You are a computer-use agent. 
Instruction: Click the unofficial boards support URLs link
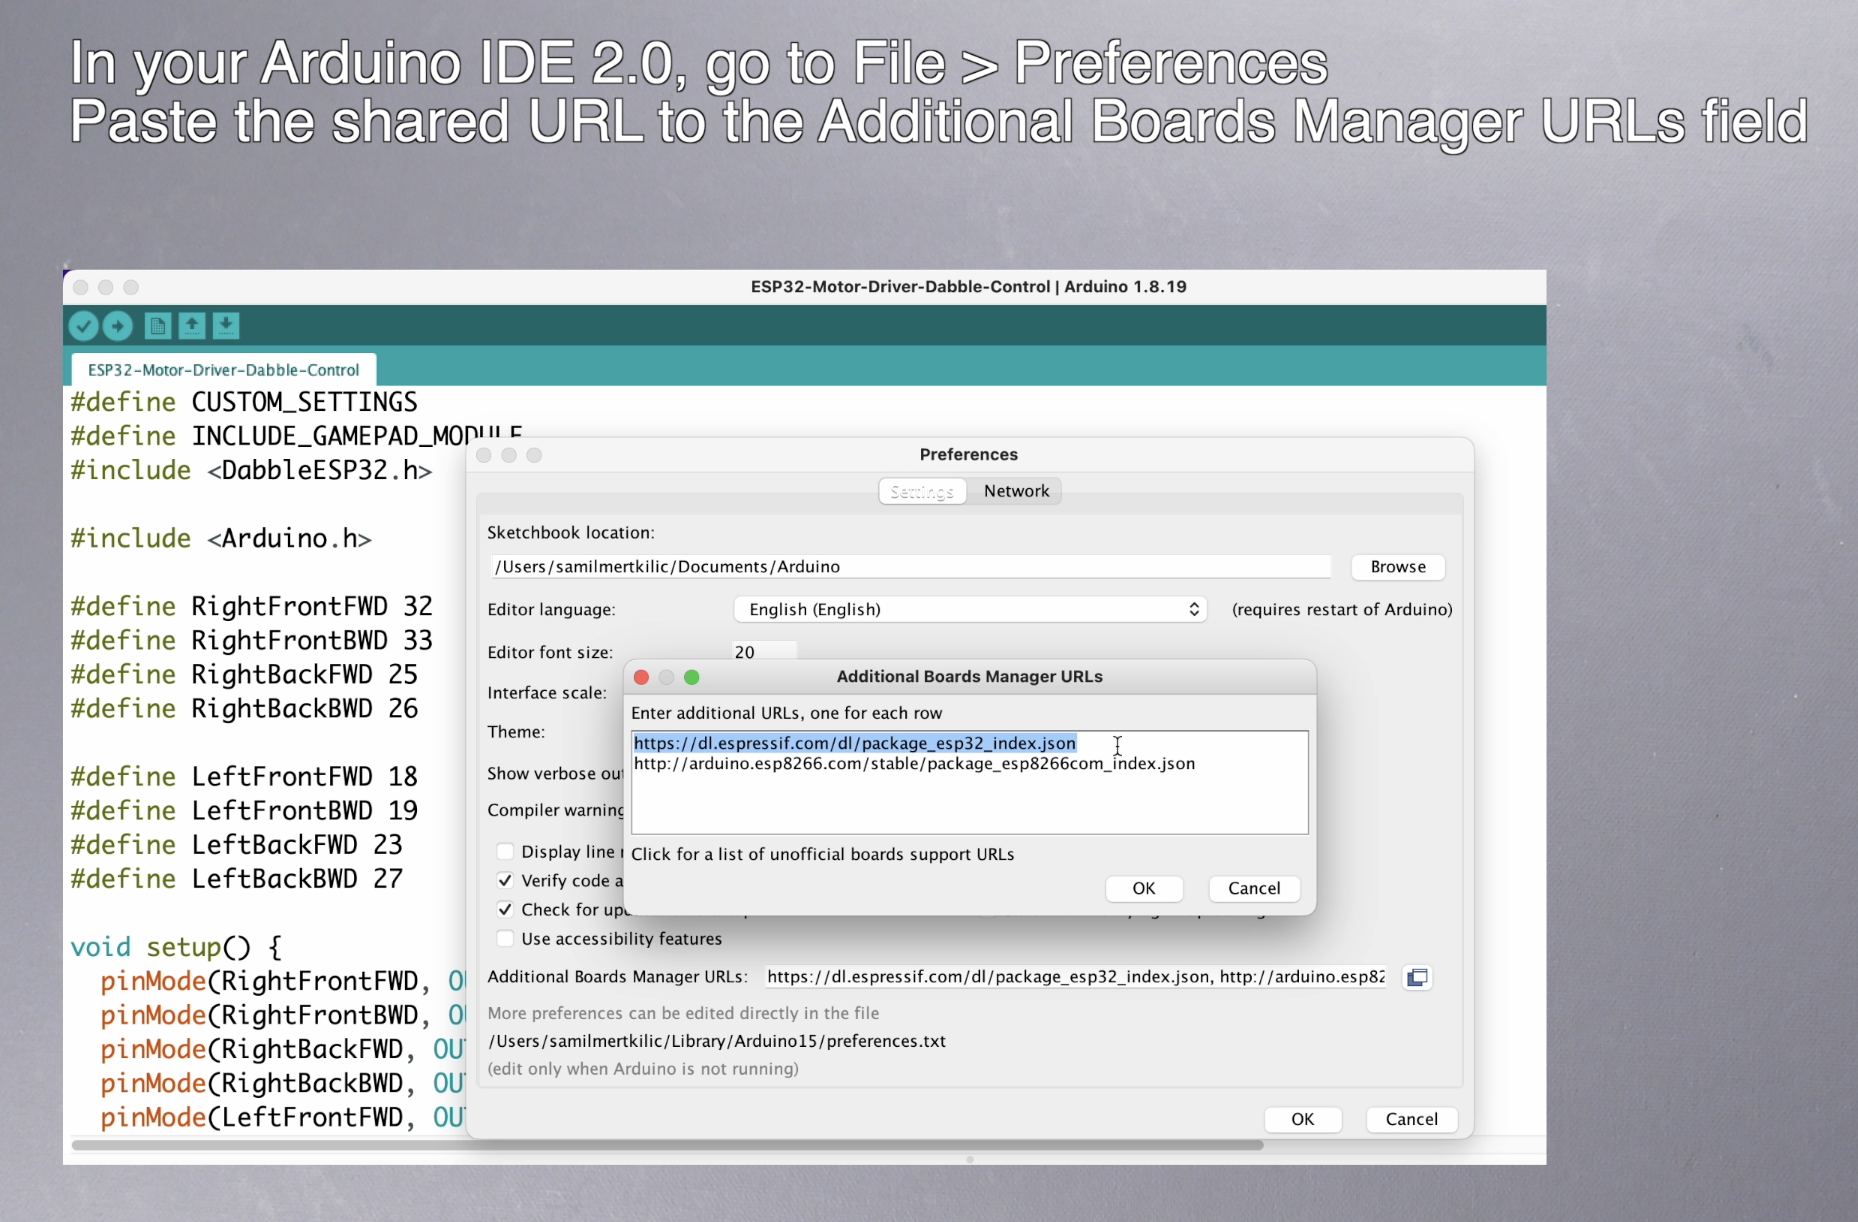tap(822, 854)
